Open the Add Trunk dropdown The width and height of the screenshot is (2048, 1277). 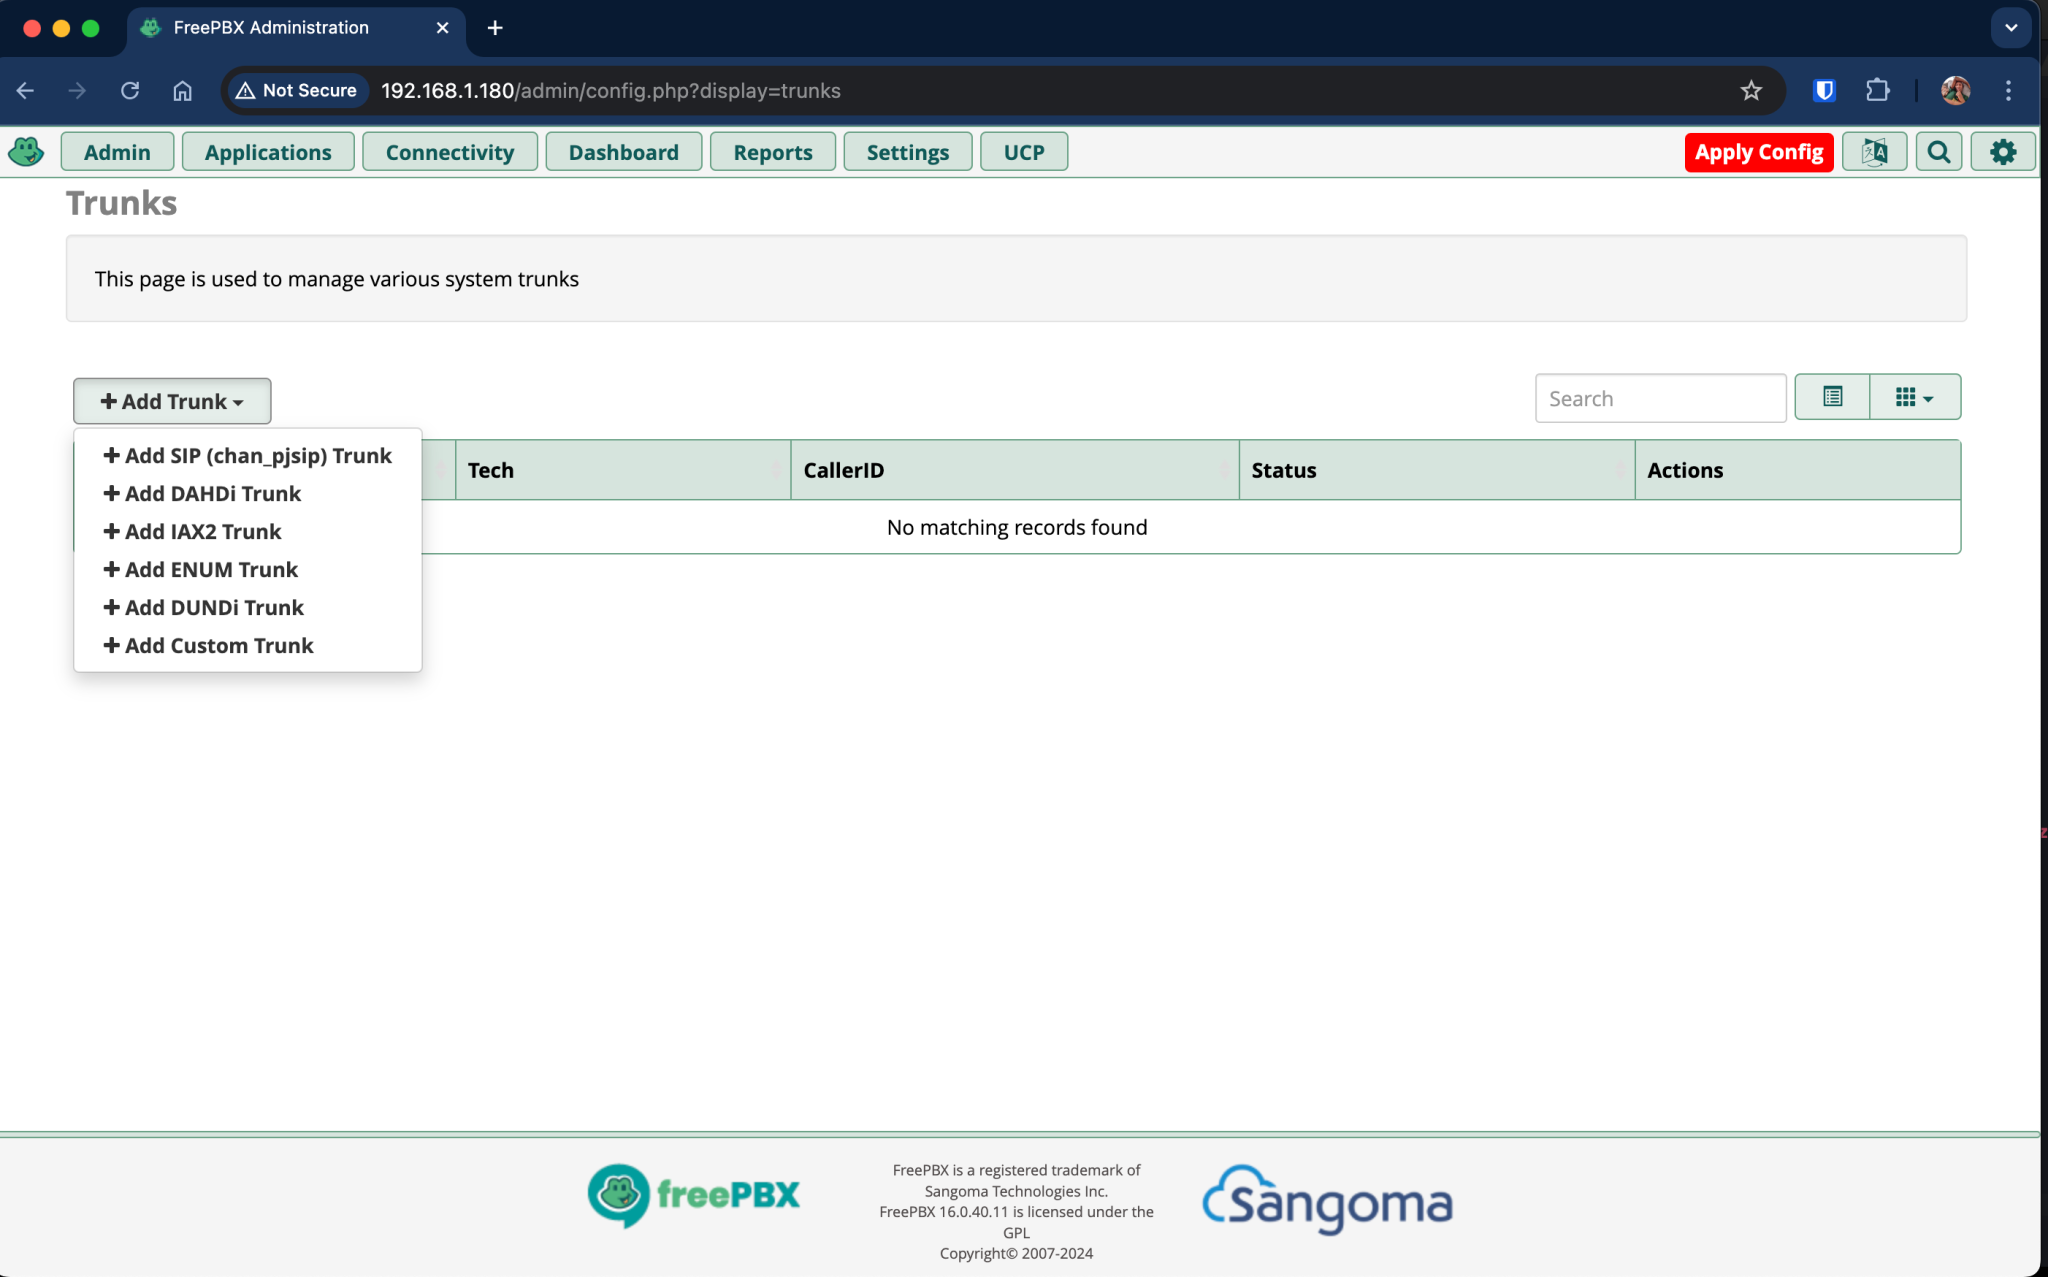pyautogui.click(x=171, y=400)
